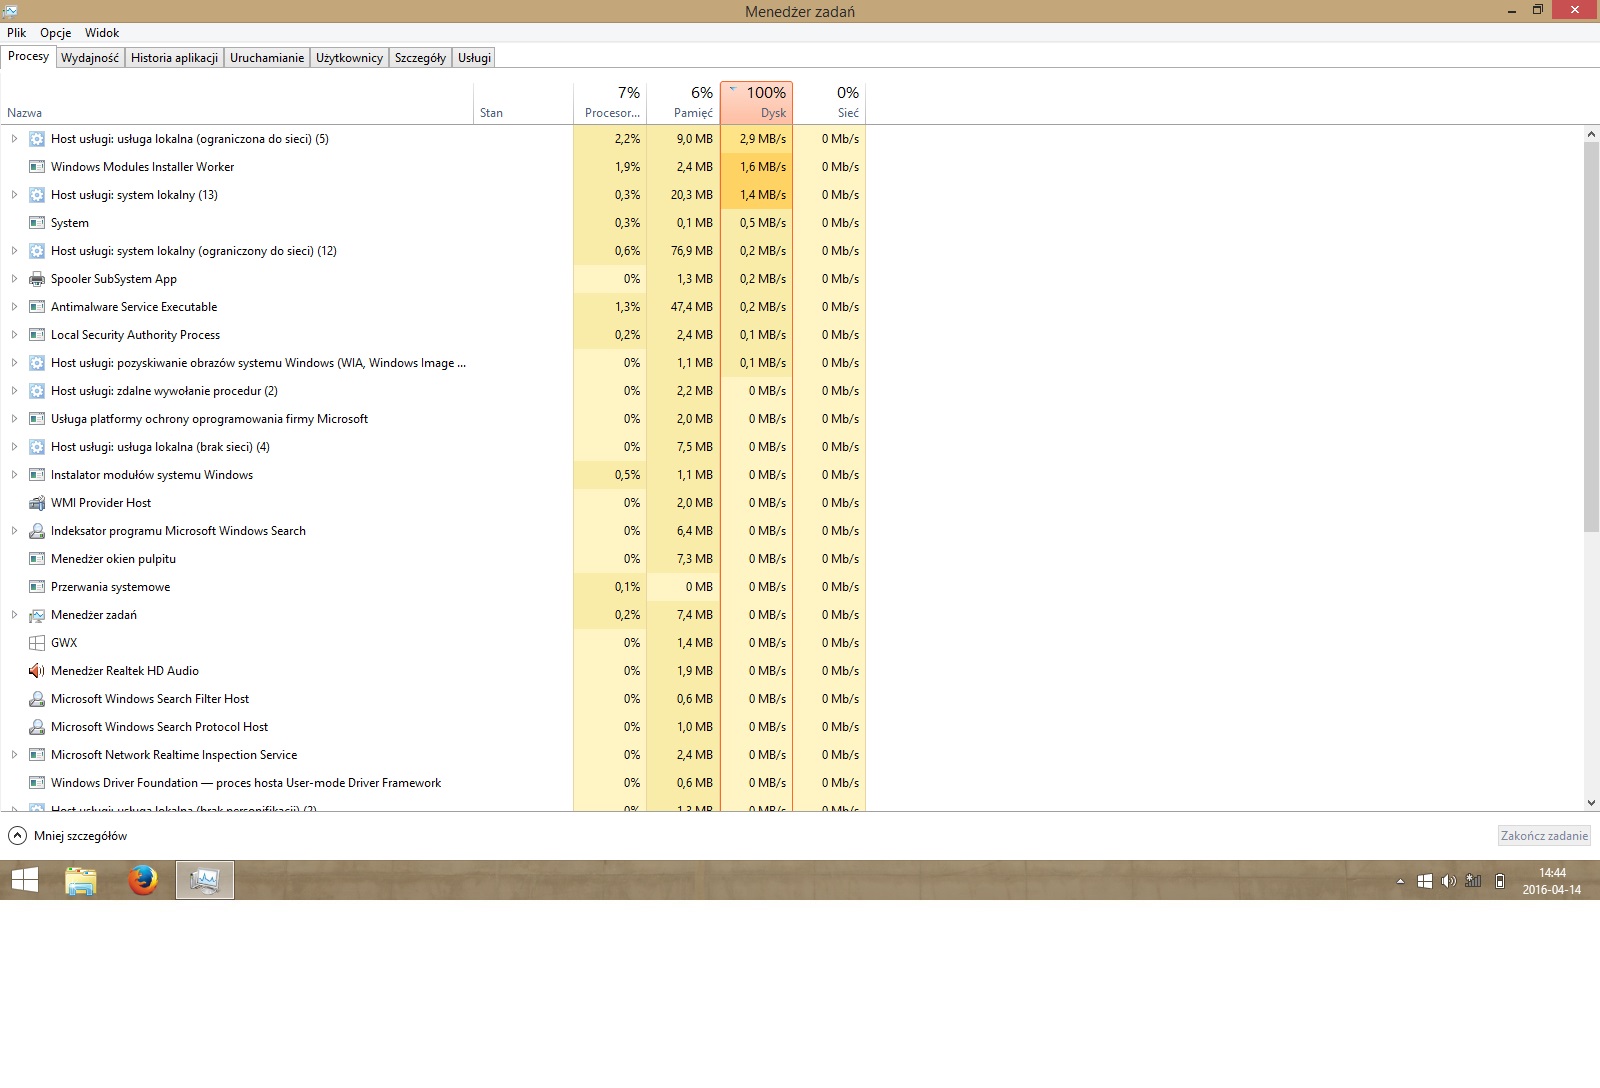Click the Instalator modułów systemu Windows icon
The image size is (1600, 1088).
point(37,475)
